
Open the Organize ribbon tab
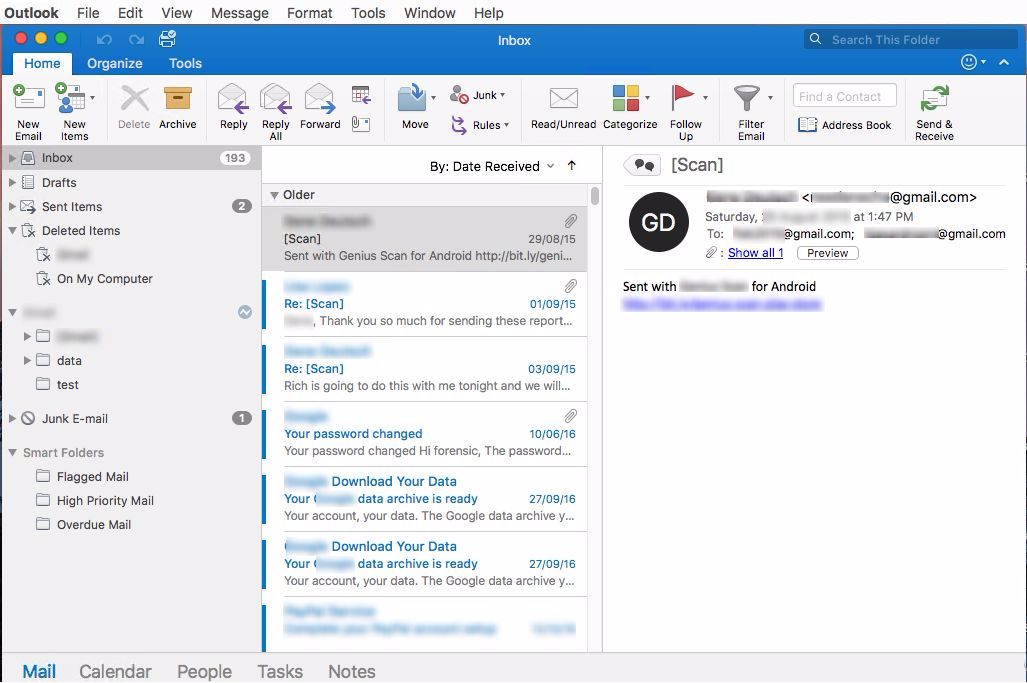pos(115,64)
